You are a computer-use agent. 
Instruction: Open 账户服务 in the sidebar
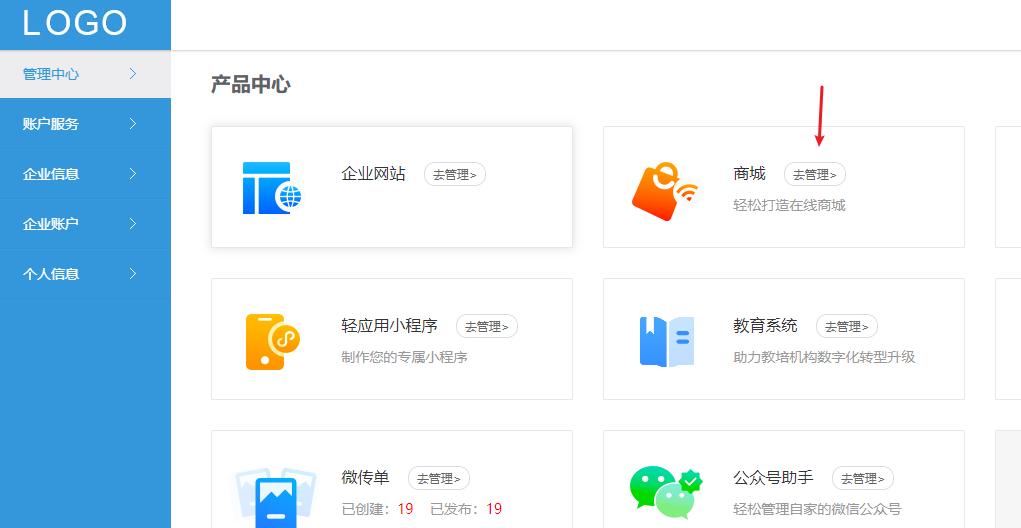[x=85, y=124]
